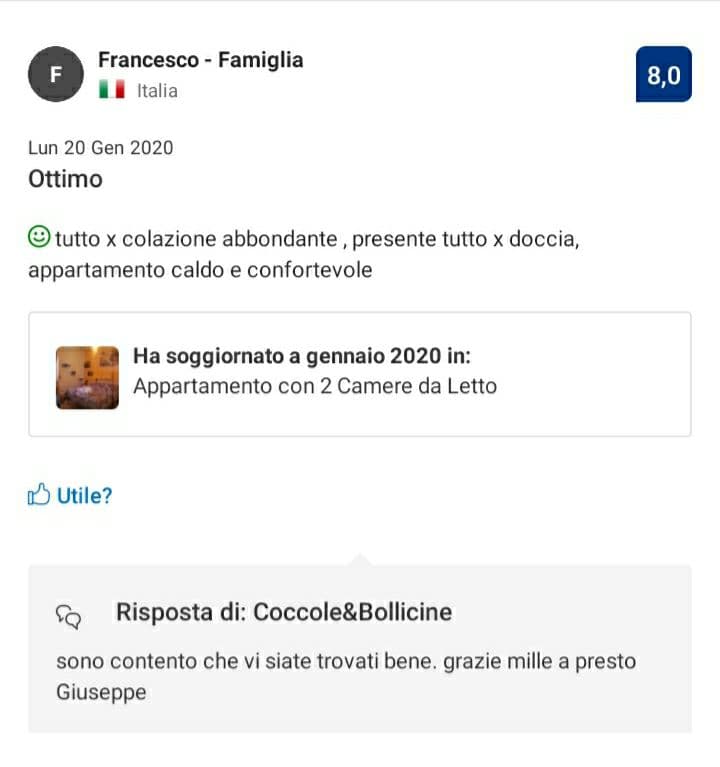This screenshot has width=720, height=767.
Task: Click the stayed-in room information card
Action: click(x=360, y=374)
